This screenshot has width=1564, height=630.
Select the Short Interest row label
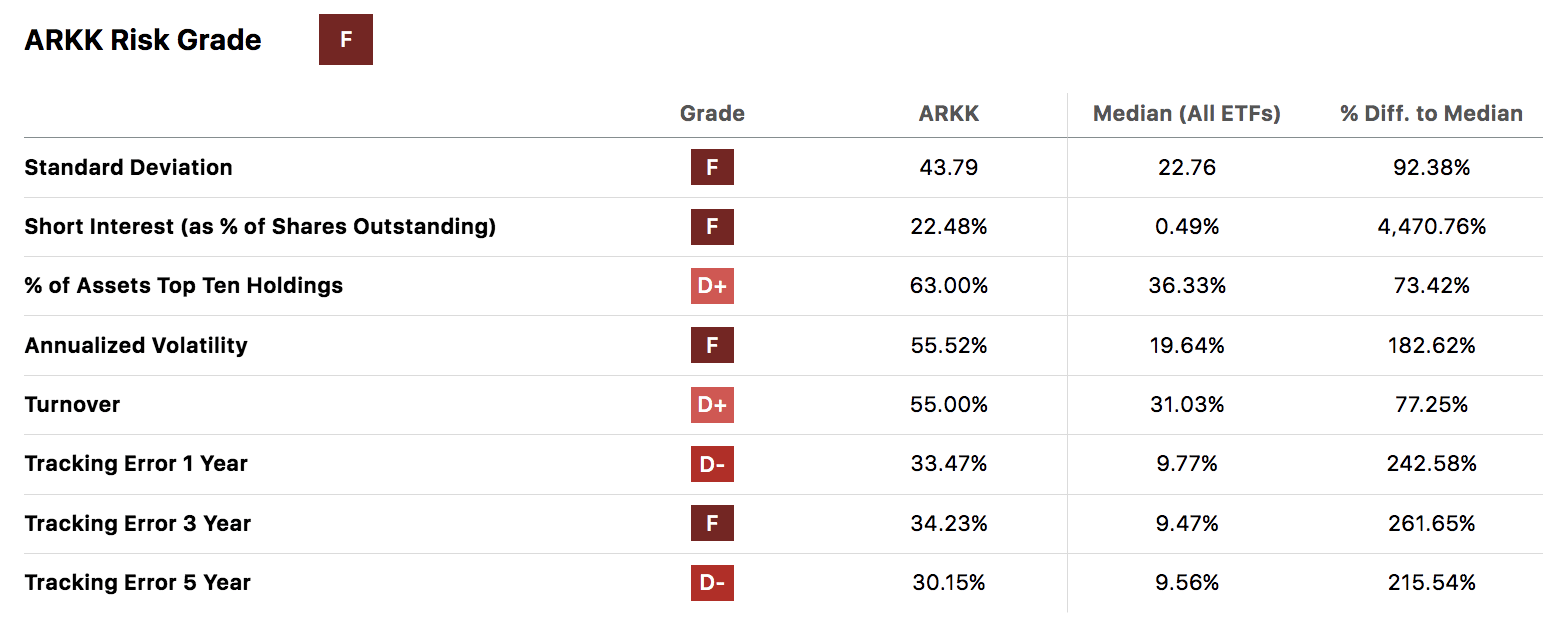click(260, 226)
